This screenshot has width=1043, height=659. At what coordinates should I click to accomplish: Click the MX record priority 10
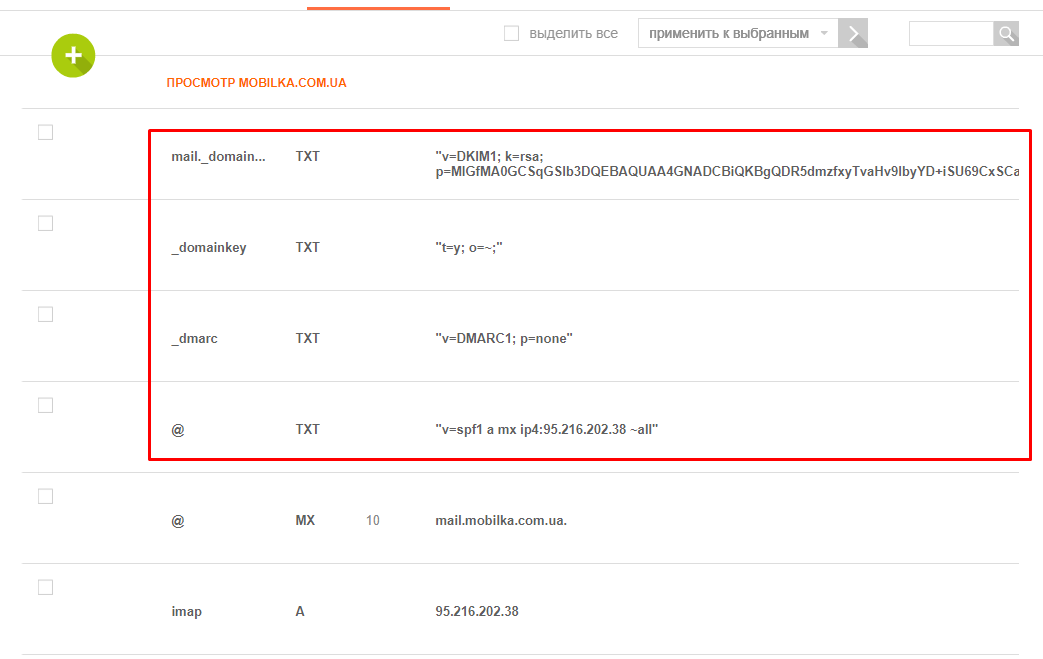point(373,520)
